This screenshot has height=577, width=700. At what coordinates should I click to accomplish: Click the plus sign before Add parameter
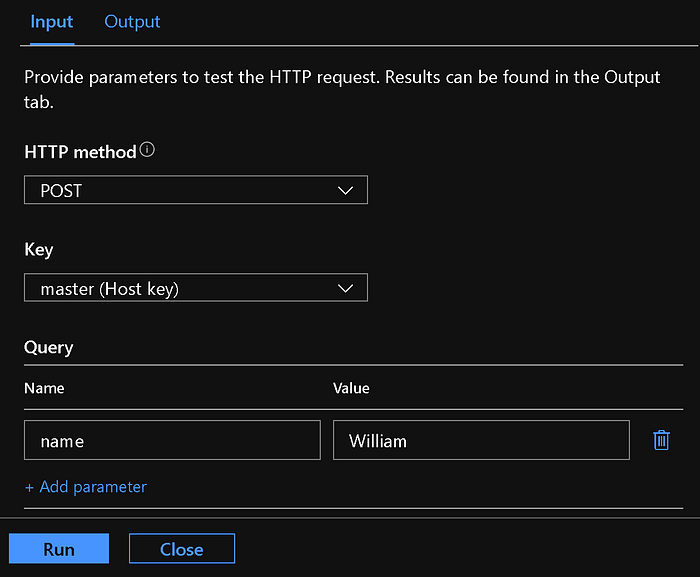click(x=30, y=487)
